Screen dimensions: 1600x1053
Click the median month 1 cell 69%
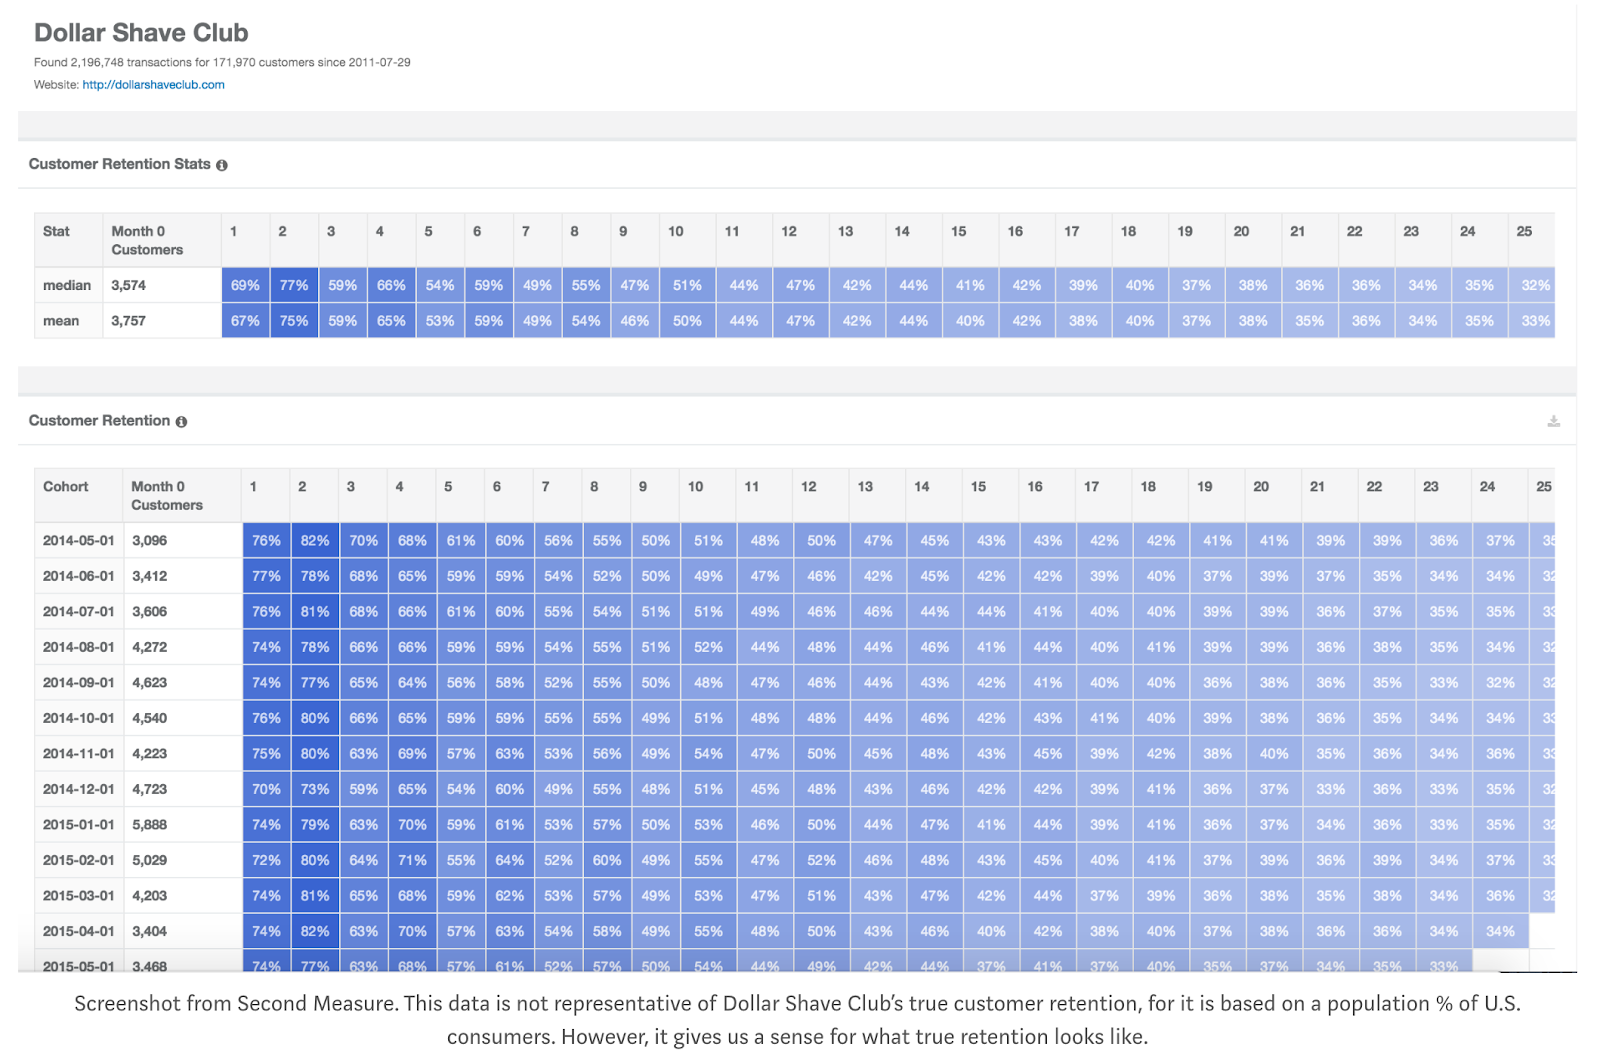[245, 285]
